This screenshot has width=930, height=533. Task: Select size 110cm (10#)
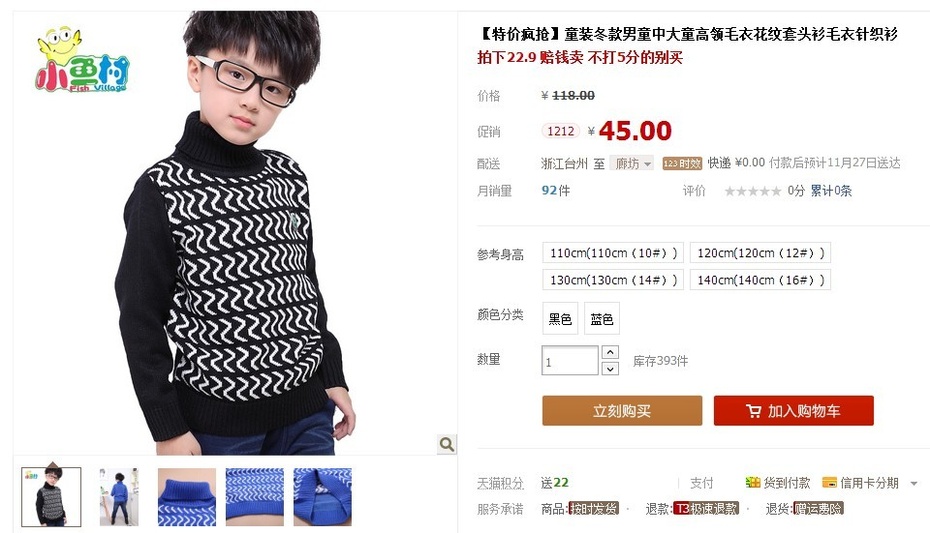point(613,253)
